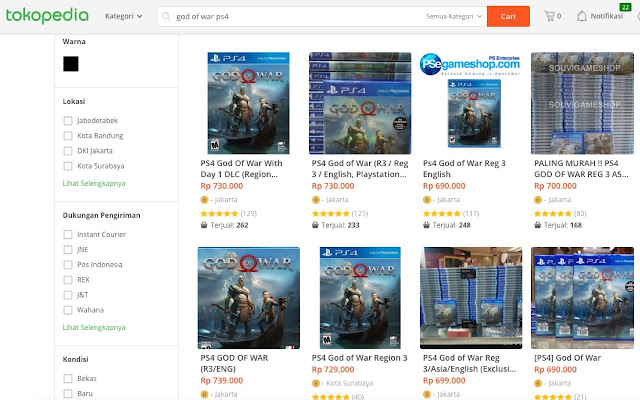Click the Kota Surabaya seller location text
This screenshot has height=400, width=640.
350,383
